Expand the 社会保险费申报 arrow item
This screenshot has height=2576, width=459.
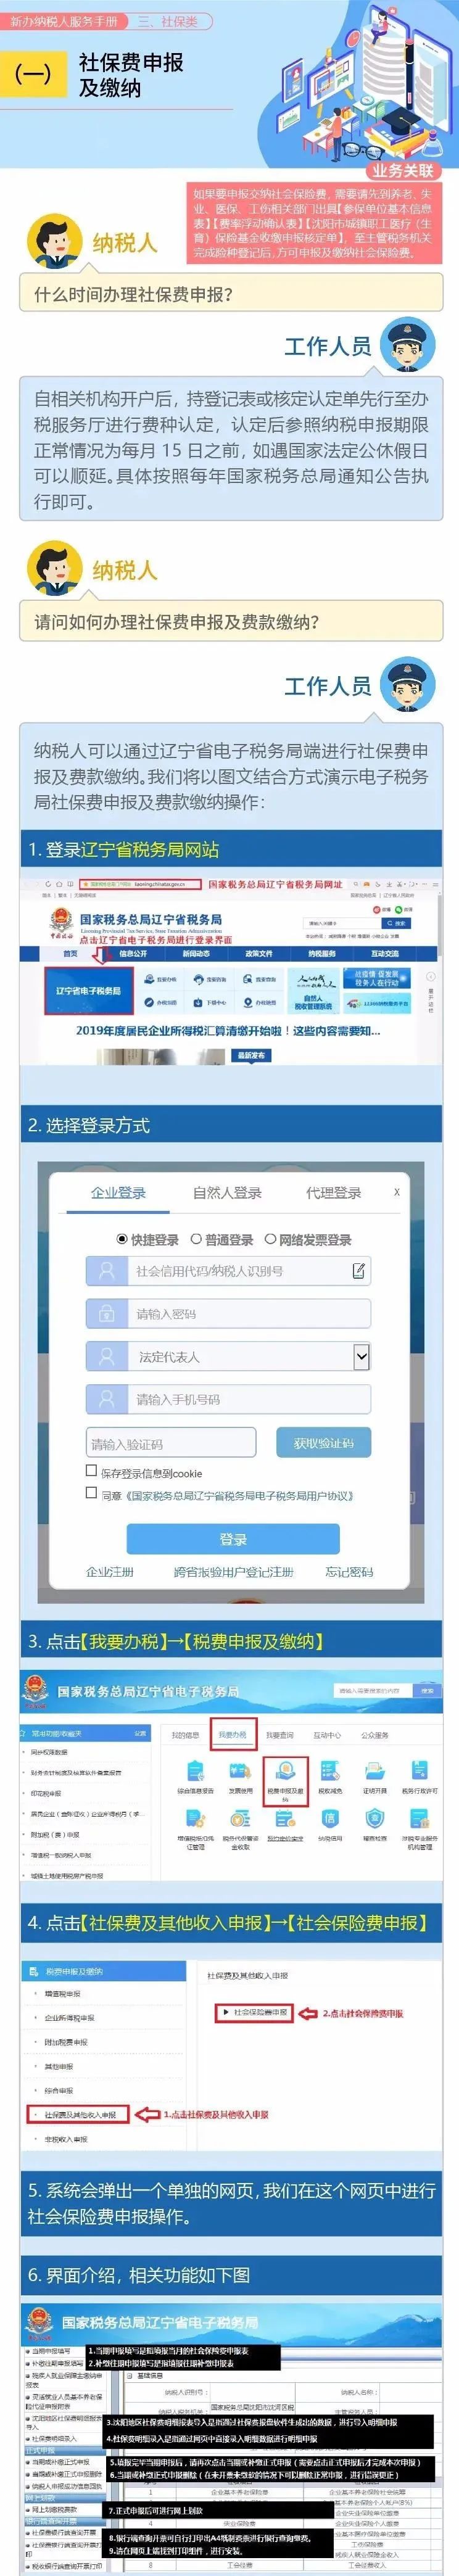click(x=255, y=2012)
